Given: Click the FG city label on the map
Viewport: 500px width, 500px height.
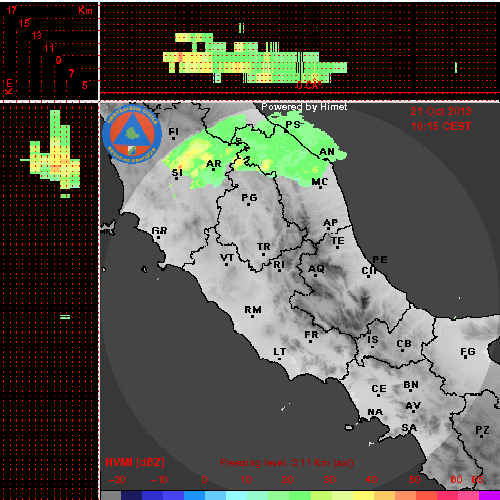Looking at the screenshot, I should coord(468,352).
